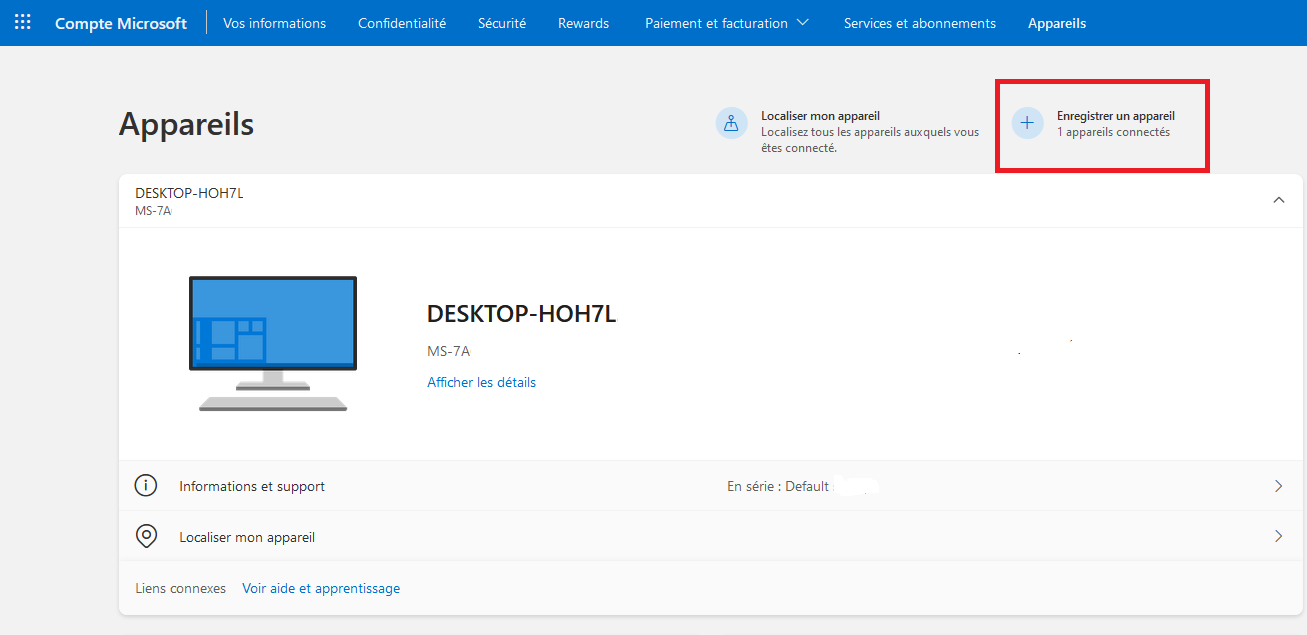This screenshot has height=635, width=1307.
Task: Click Afficher les détails link
Action: click(x=481, y=382)
